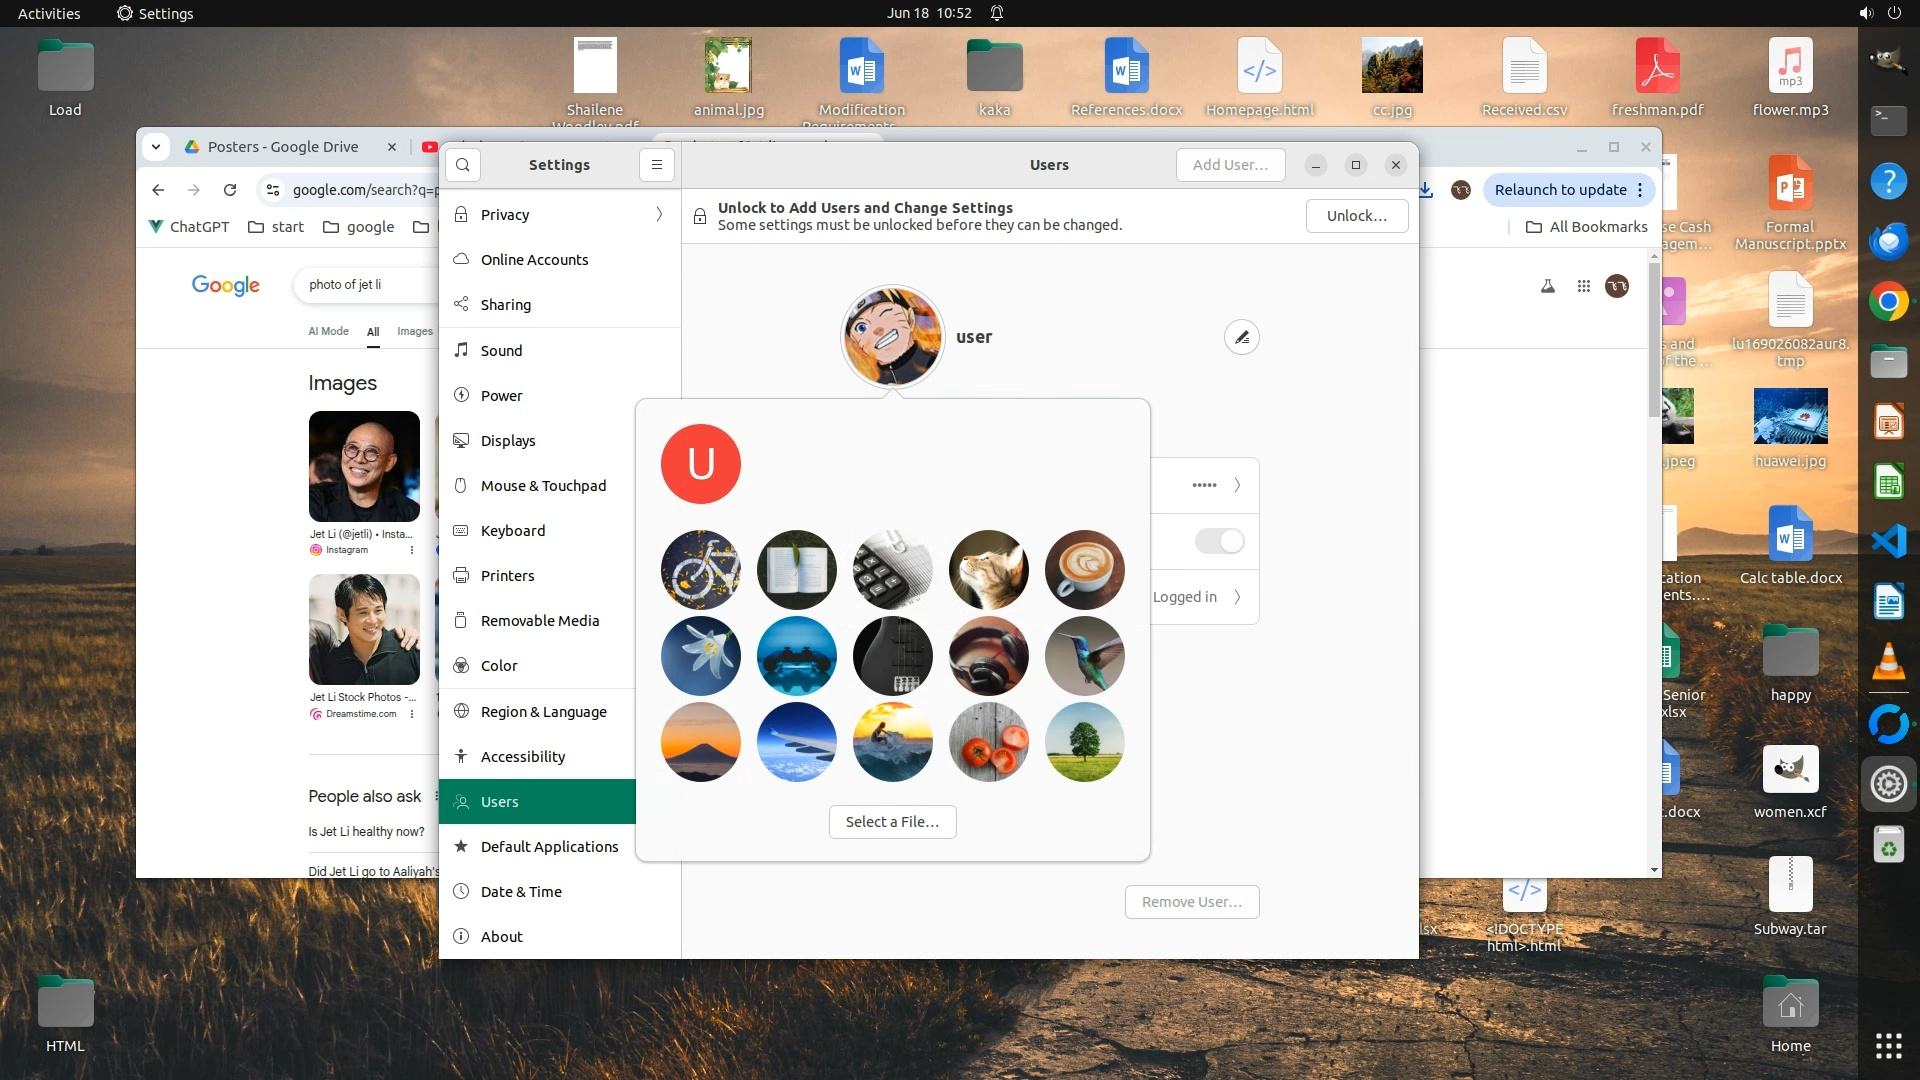Click the Unlock... button
1920x1080 pixels.
pos(1356,216)
